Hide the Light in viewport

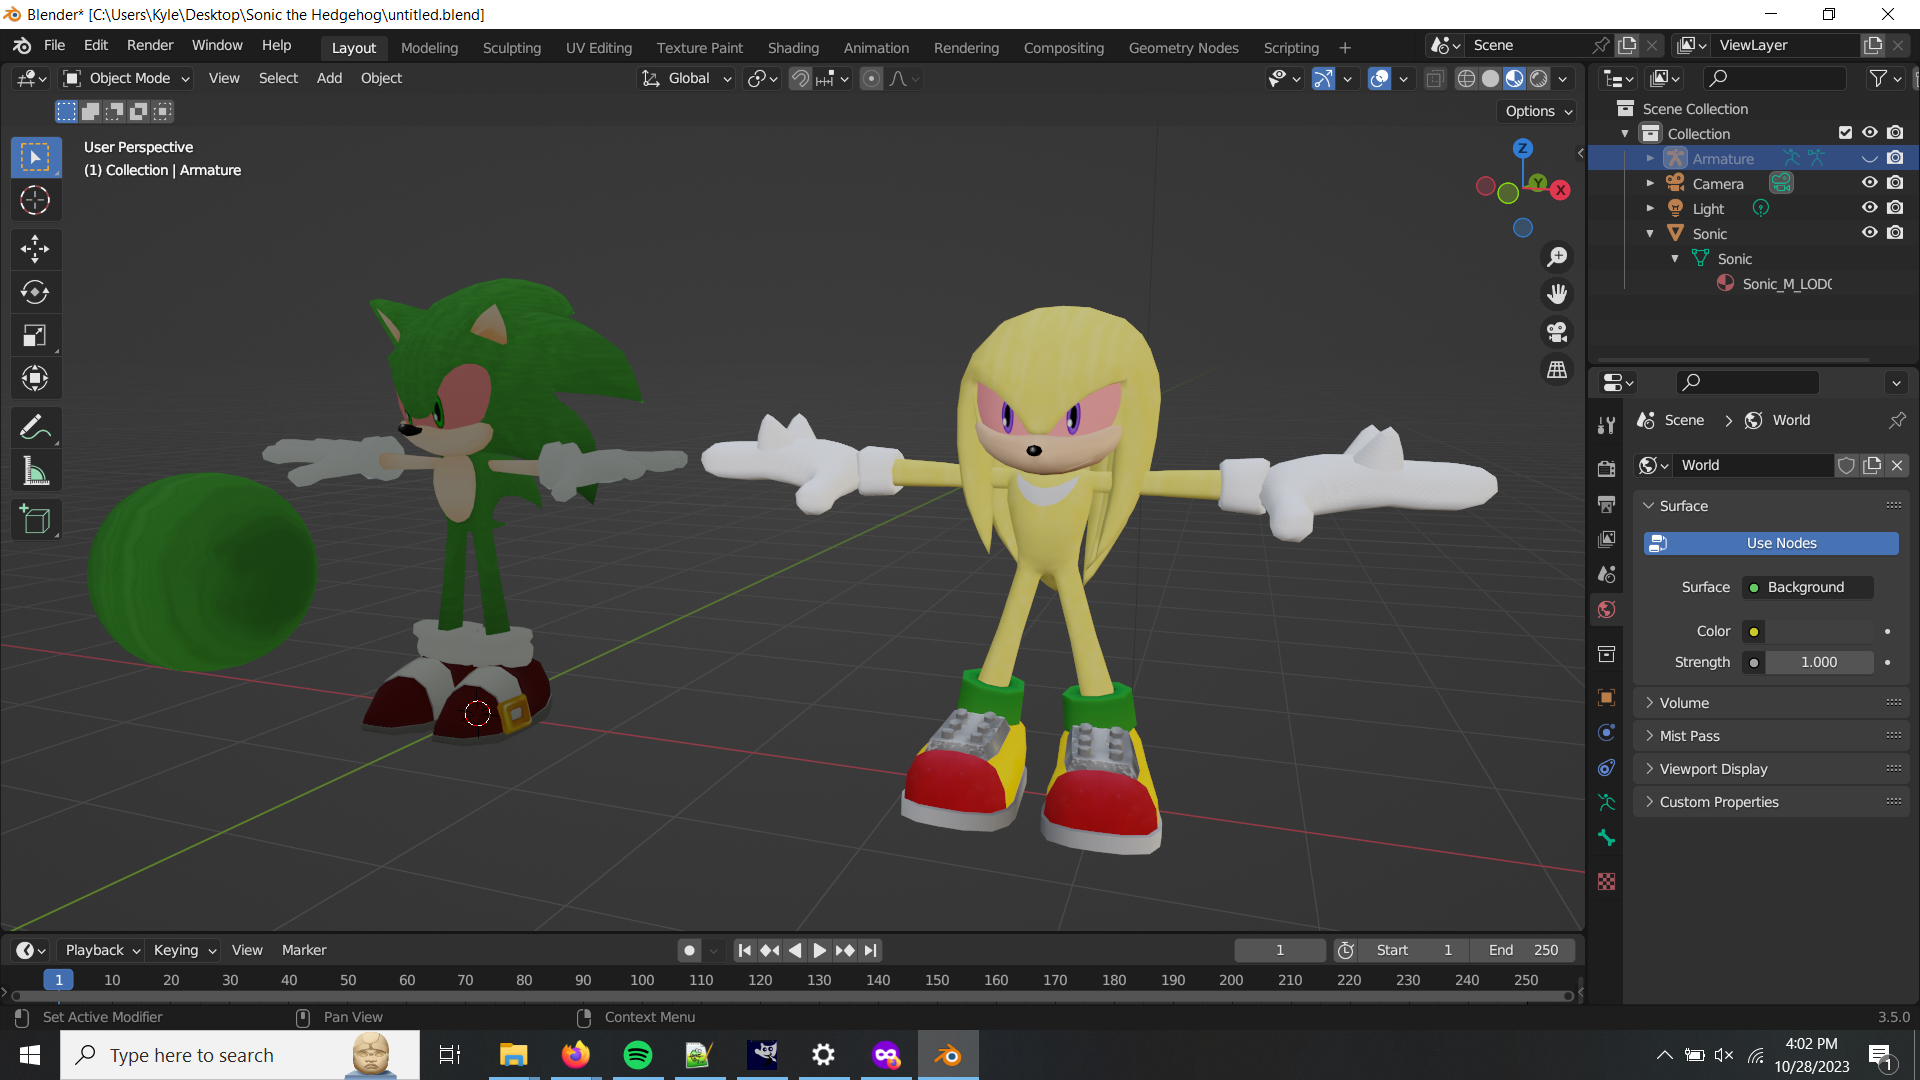point(1869,208)
